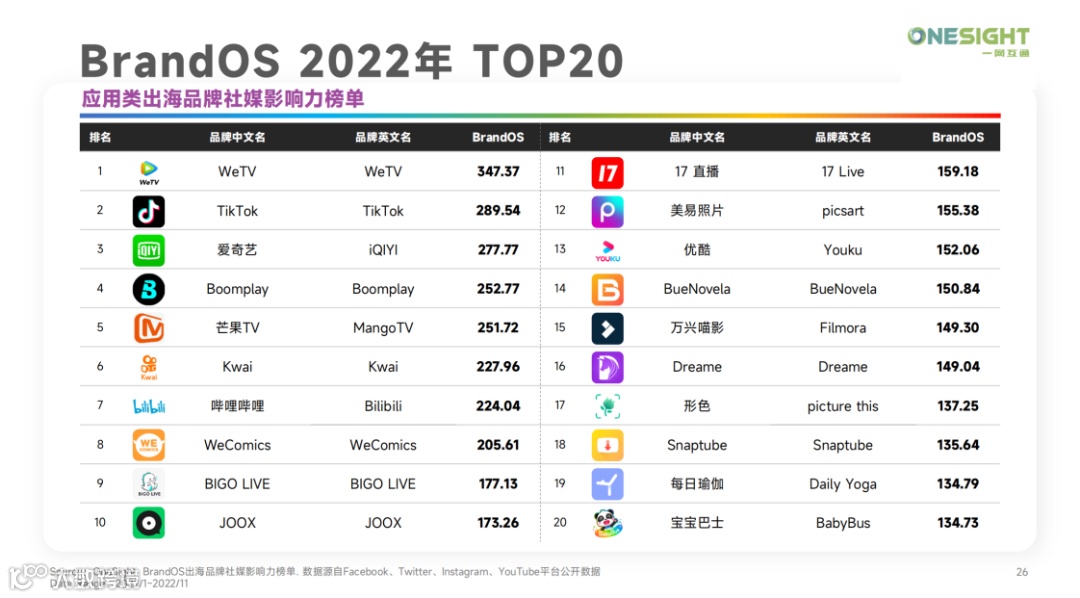
Task: Click the subtitle 应用类出海品牌社媒影响力榜单
Action: pyautogui.click(x=222, y=99)
